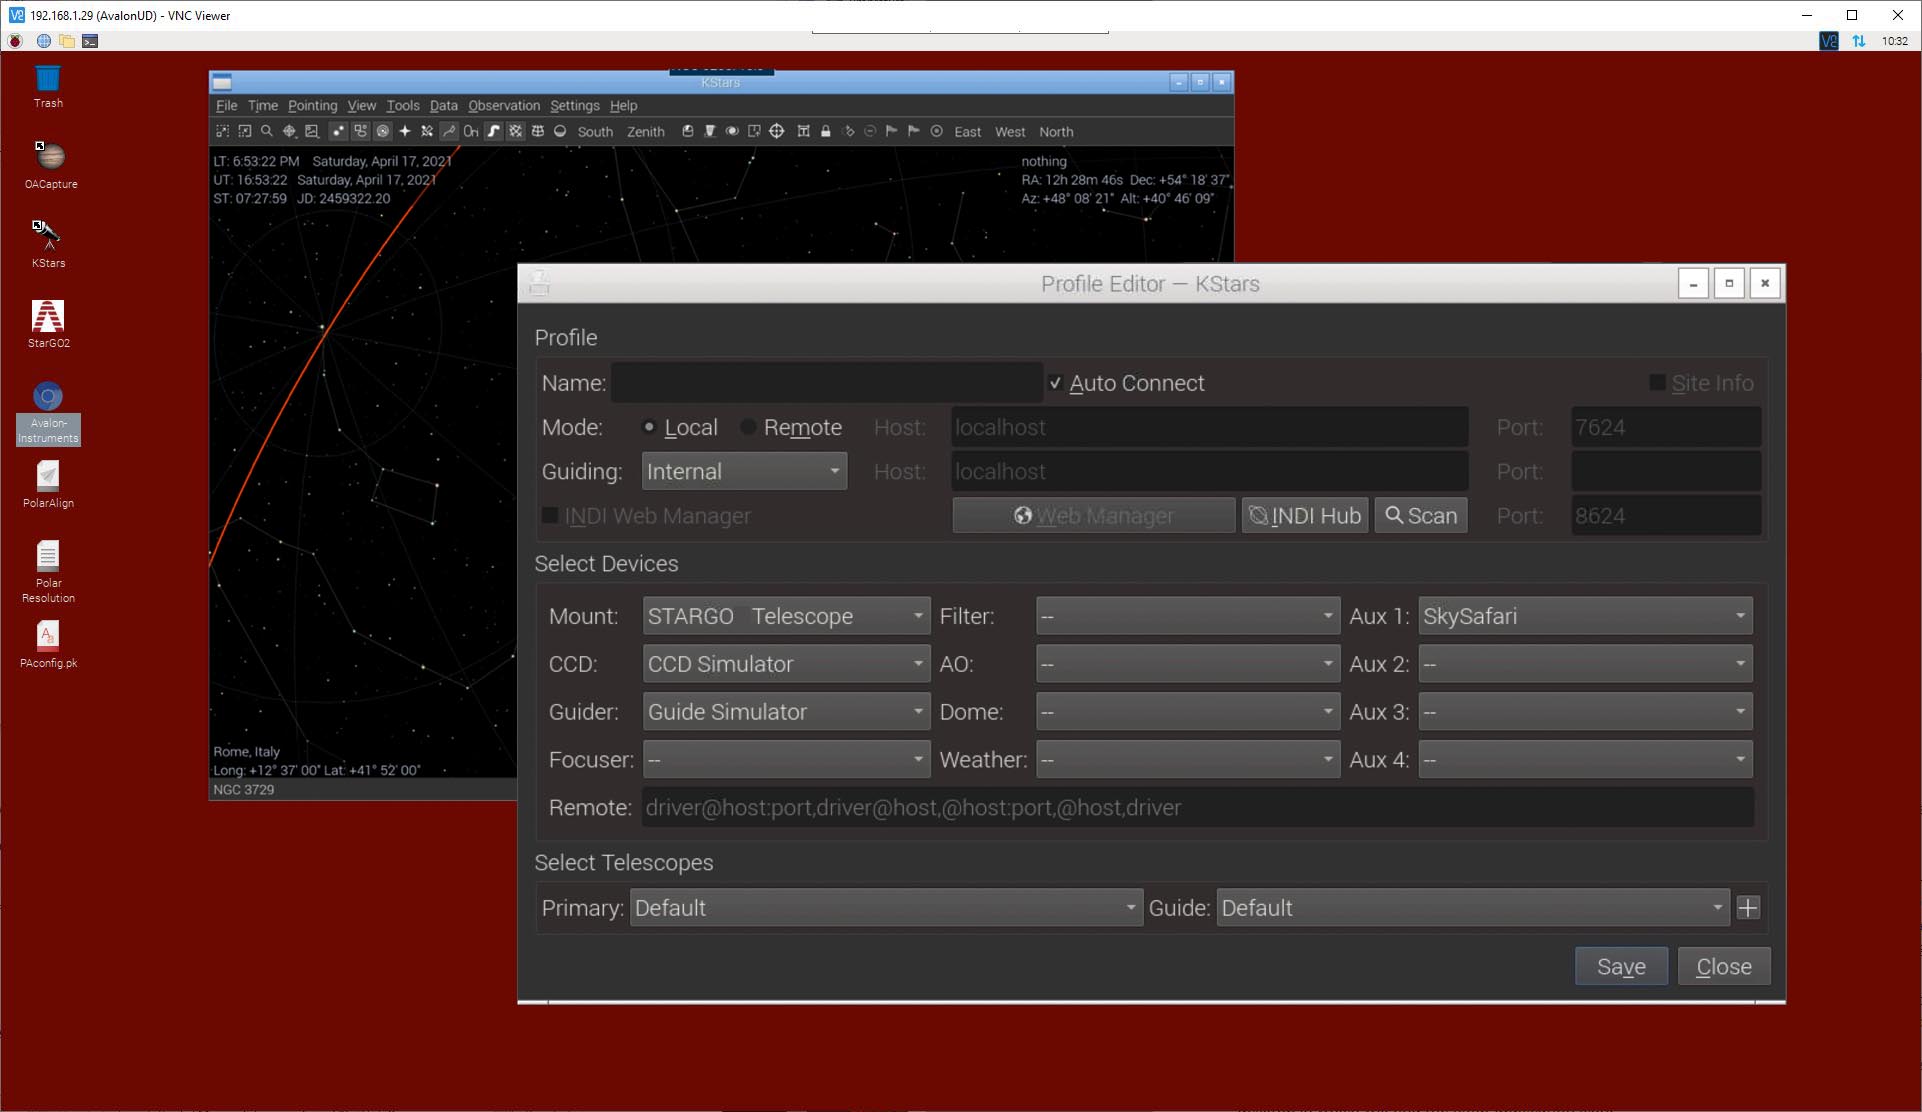Click the circular target icon left of East

[x=936, y=131]
